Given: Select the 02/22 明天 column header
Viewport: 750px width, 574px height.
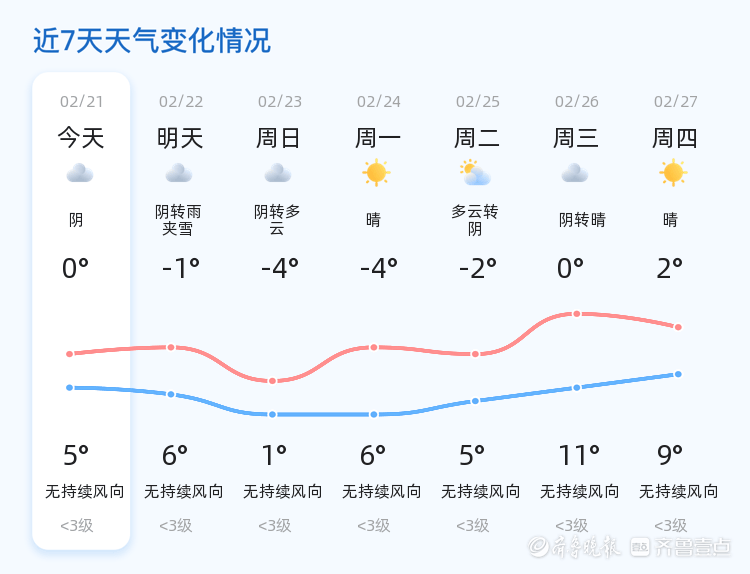Looking at the screenshot, I should point(181,121).
